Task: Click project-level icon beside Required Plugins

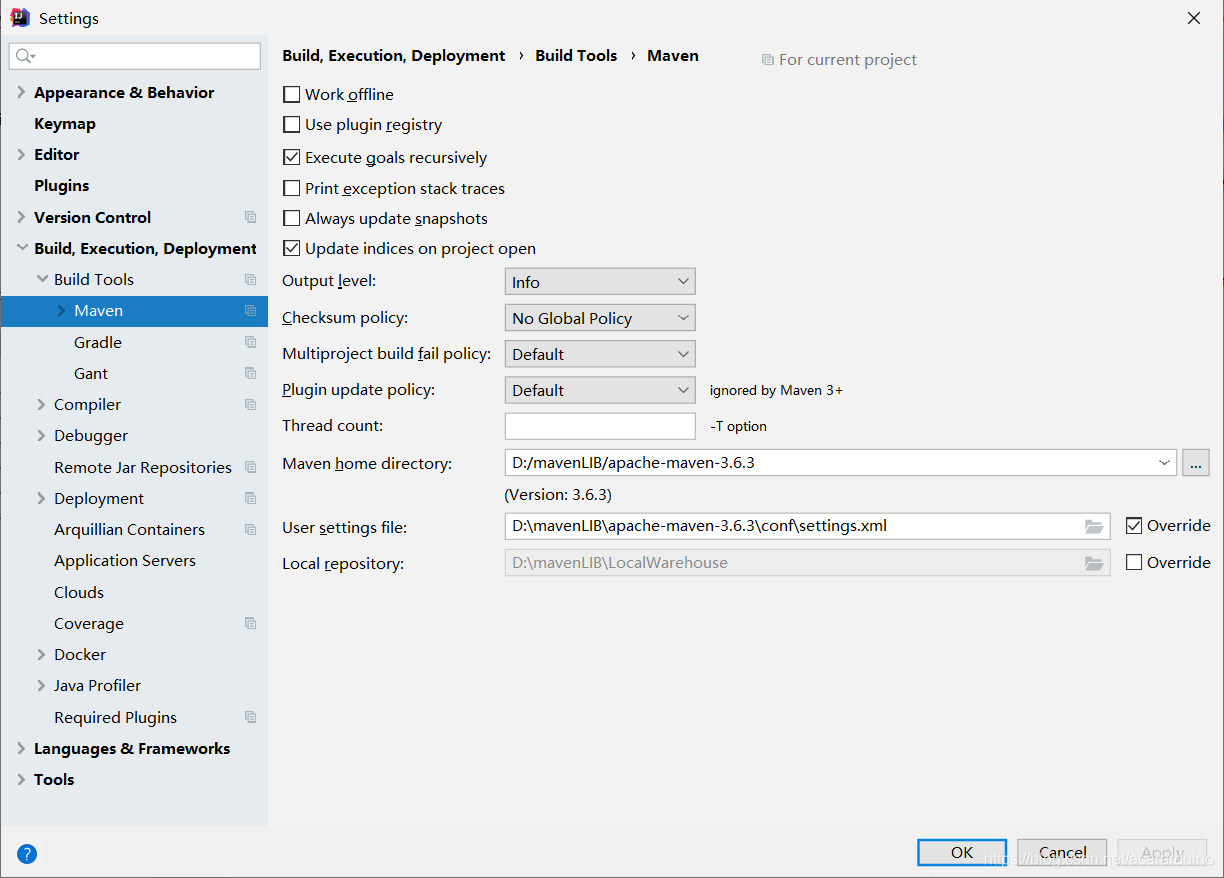Action: pyautogui.click(x=250, y=717)
